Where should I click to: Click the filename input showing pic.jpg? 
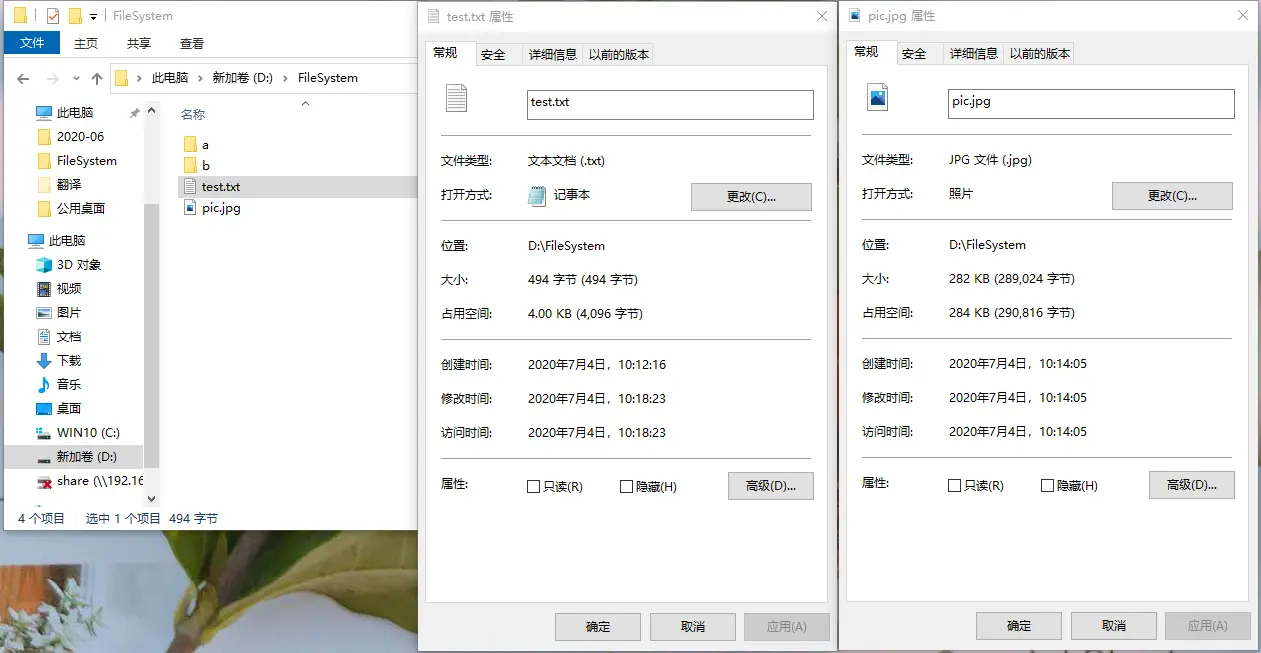click(1089, 104)
